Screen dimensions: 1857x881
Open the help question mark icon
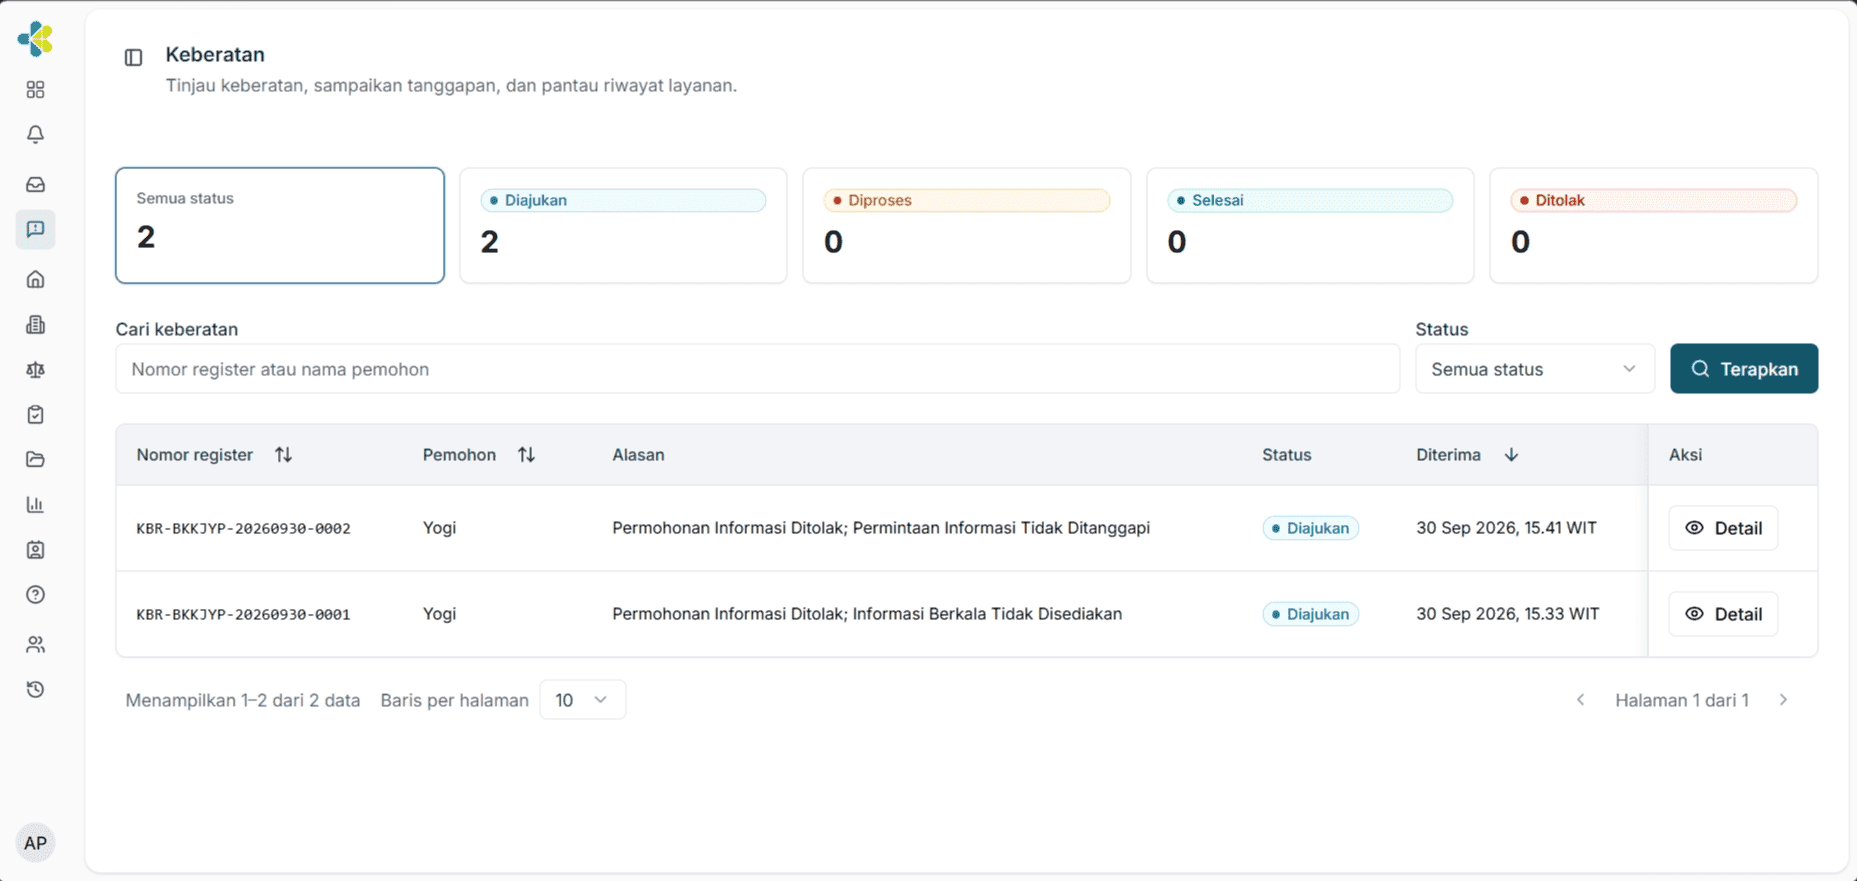coord(35,594)
